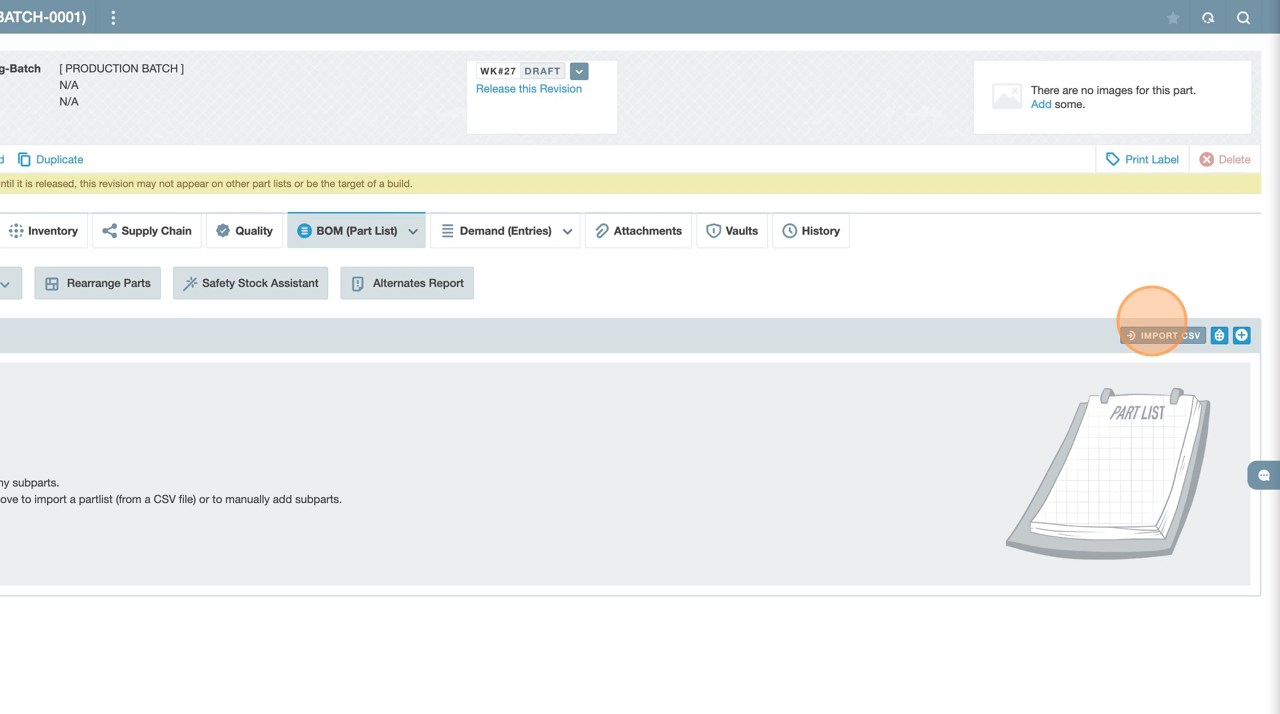This screenshot has width=1280, height=714.
Task: Expand the BOM (Part List) tab chevron
Action: [x=413, y=231]
